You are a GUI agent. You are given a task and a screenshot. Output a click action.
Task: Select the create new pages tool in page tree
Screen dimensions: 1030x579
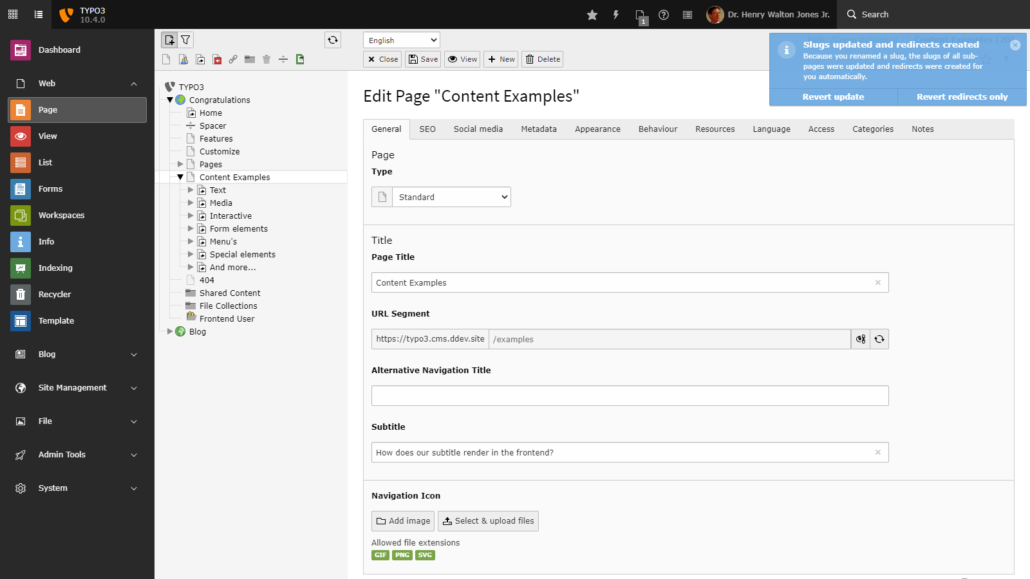point(169,39)
